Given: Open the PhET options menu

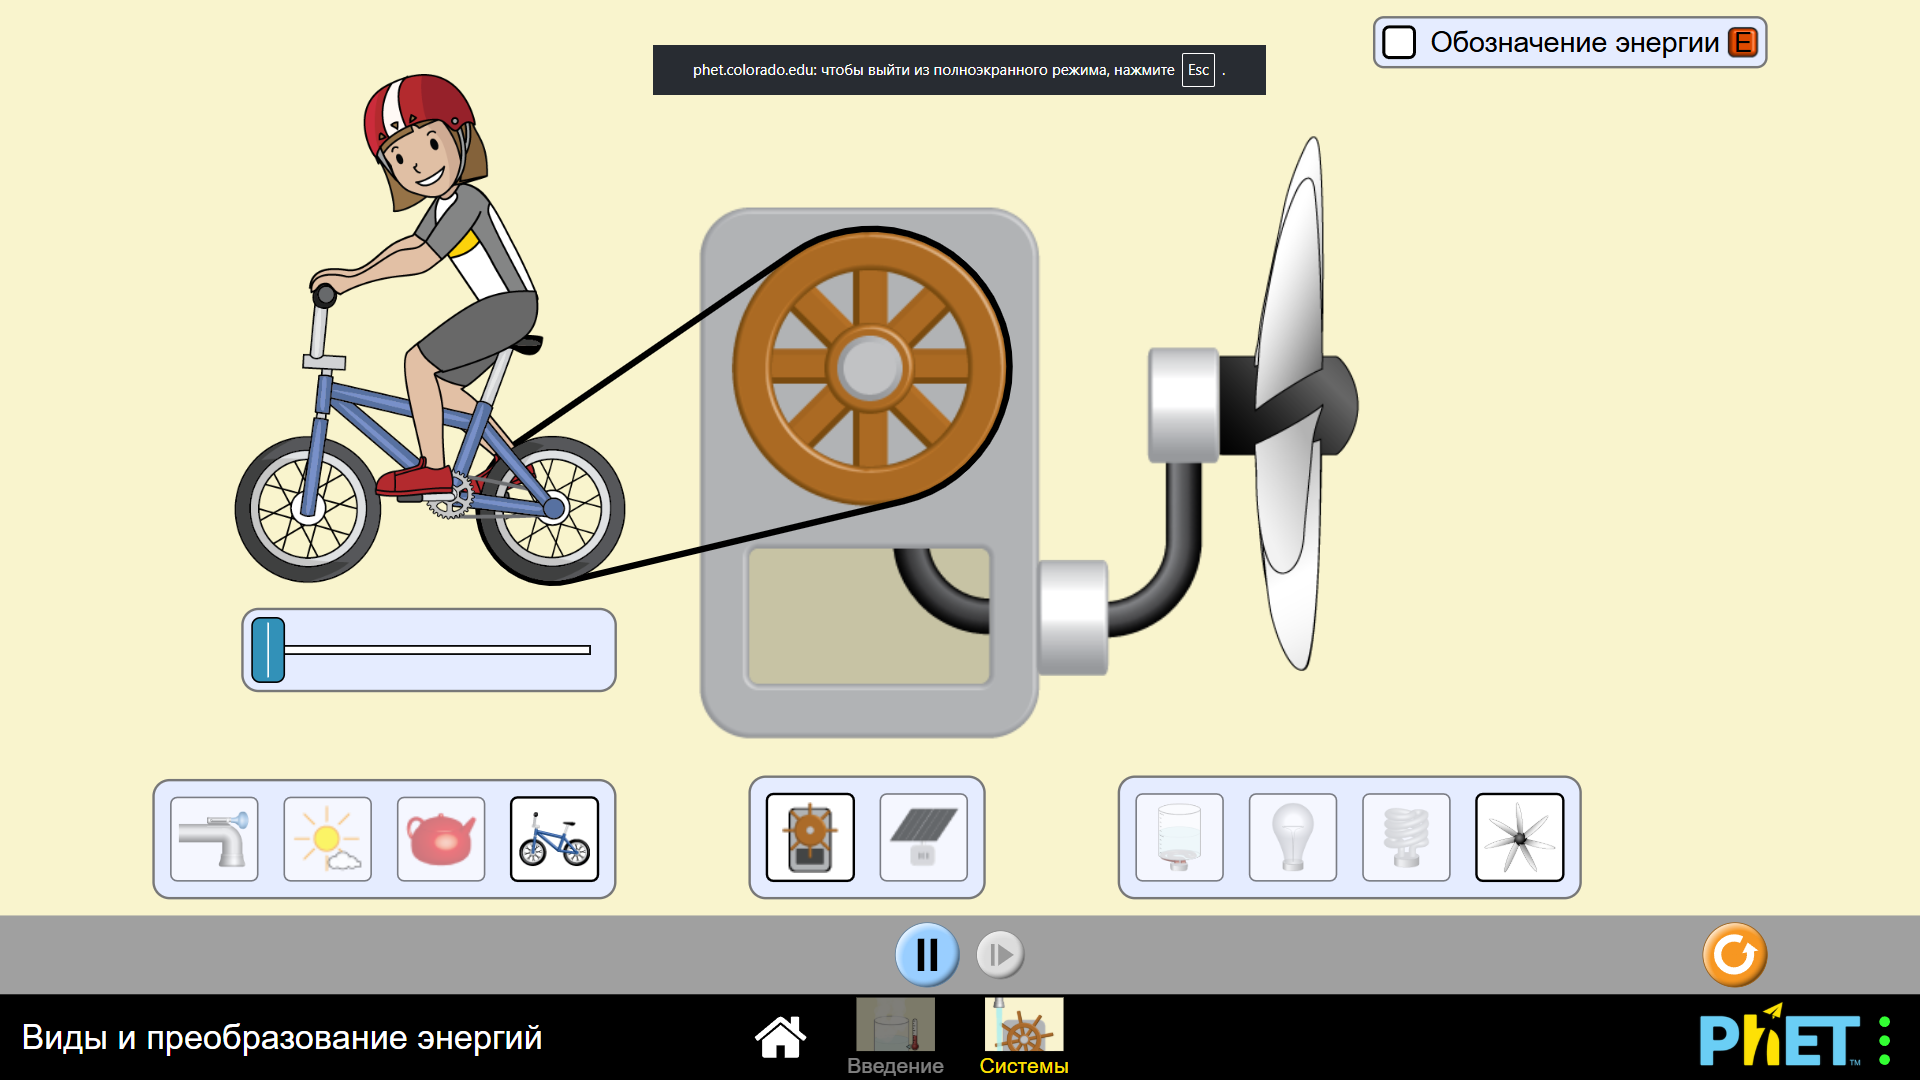Looking at the screenshot, I should coord(1884,1041).
